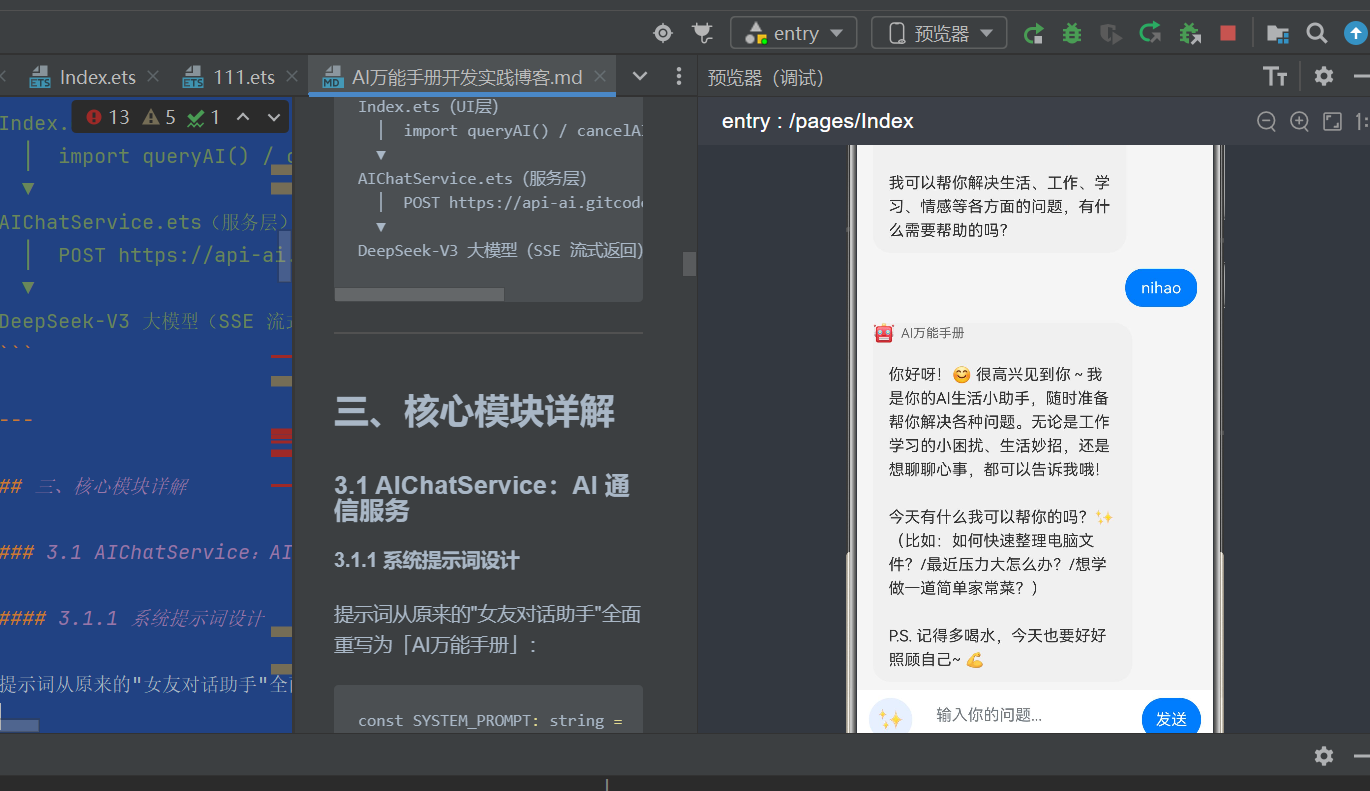The image size is (1370, 791).
Task: Click the attach debugger to process icon
Action: 1189,33
